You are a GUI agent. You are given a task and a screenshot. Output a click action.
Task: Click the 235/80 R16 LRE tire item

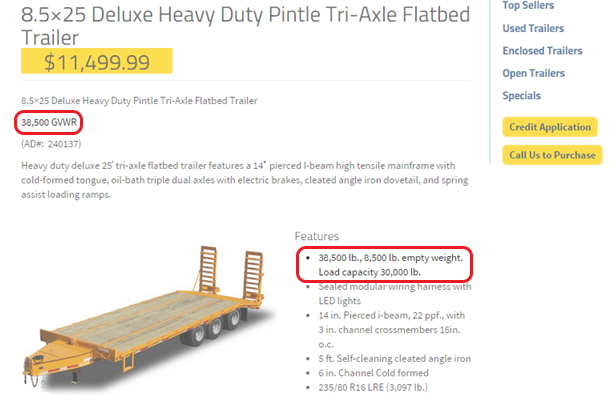click(x=373, y=387)
